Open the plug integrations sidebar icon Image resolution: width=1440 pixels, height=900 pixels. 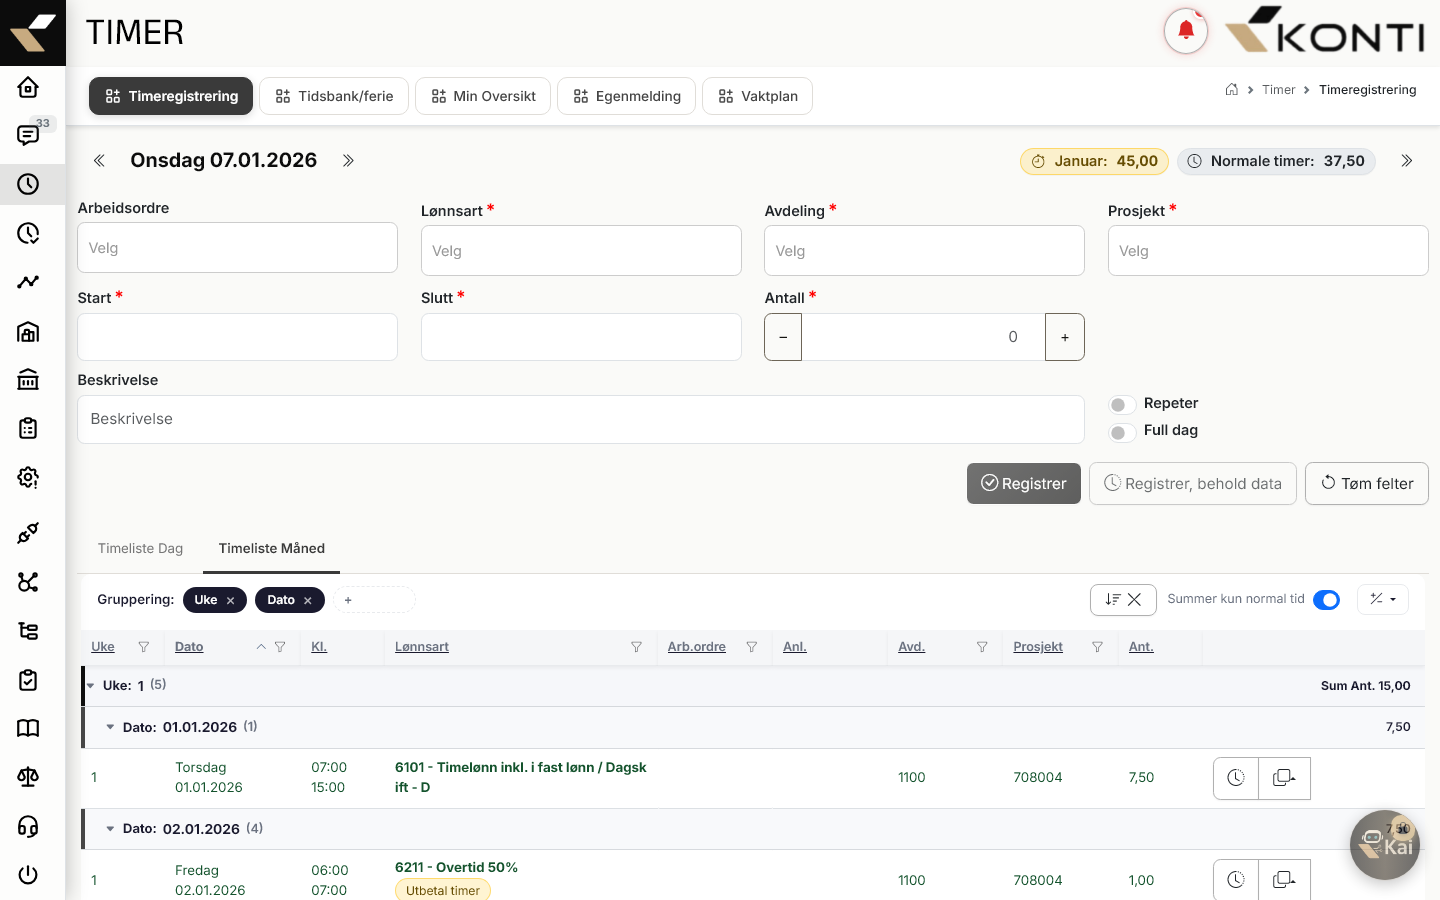coord(28,533)
